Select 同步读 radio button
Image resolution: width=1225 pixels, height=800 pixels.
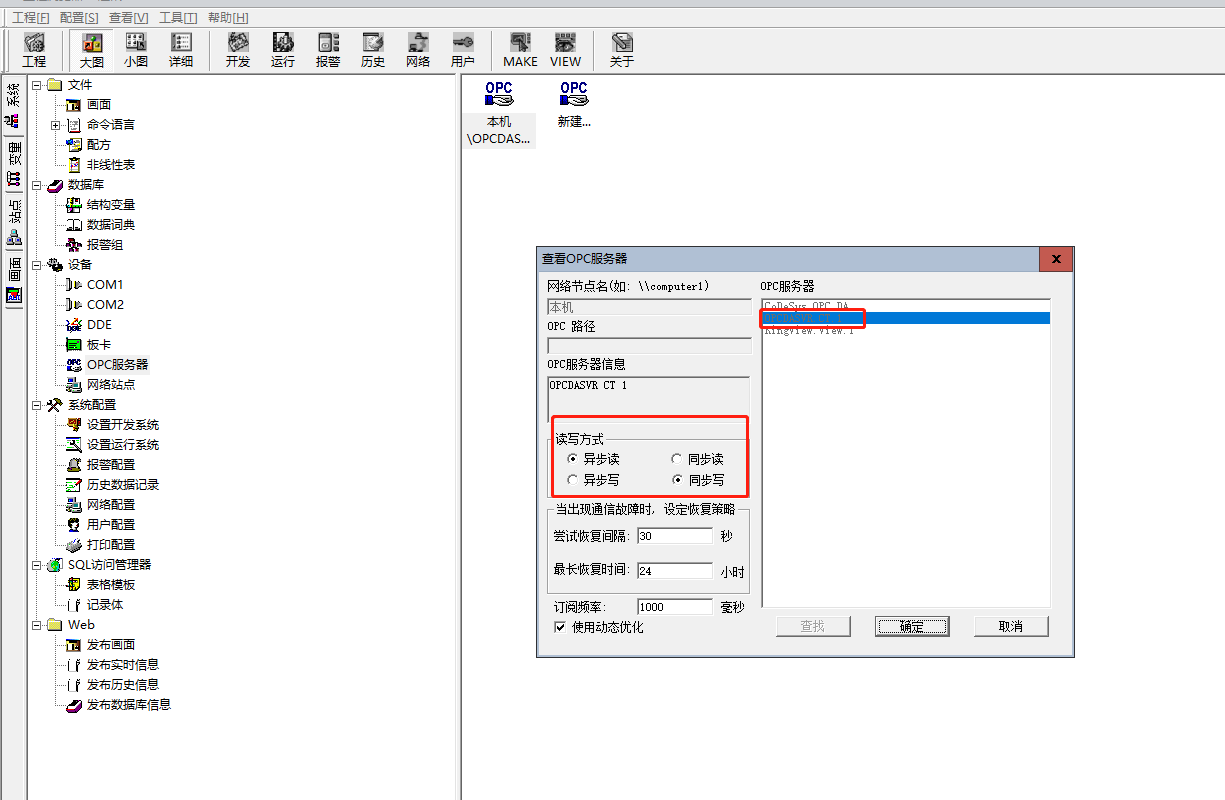point(676,459)
